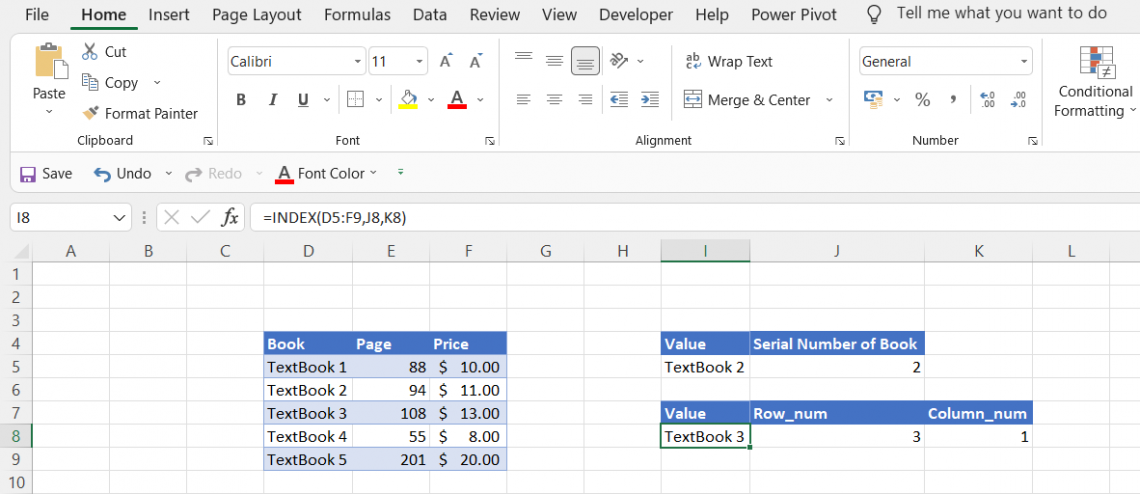Toggle Bold formatting

point(241,100)
